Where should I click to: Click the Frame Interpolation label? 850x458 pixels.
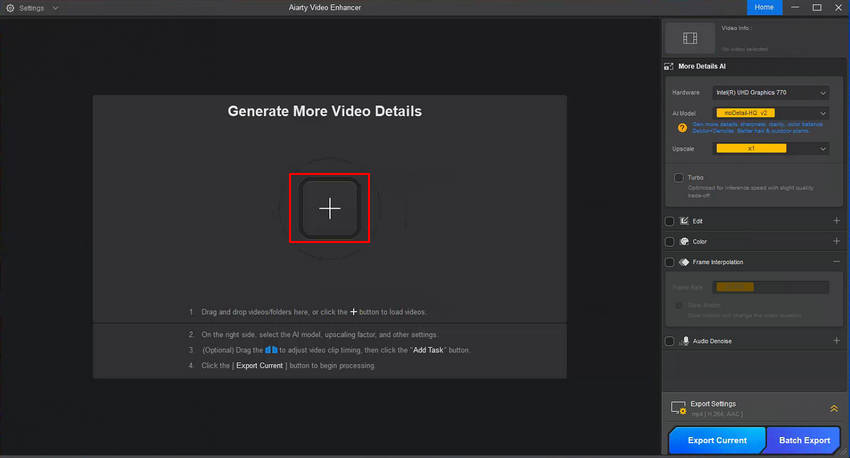pos(718,262)
